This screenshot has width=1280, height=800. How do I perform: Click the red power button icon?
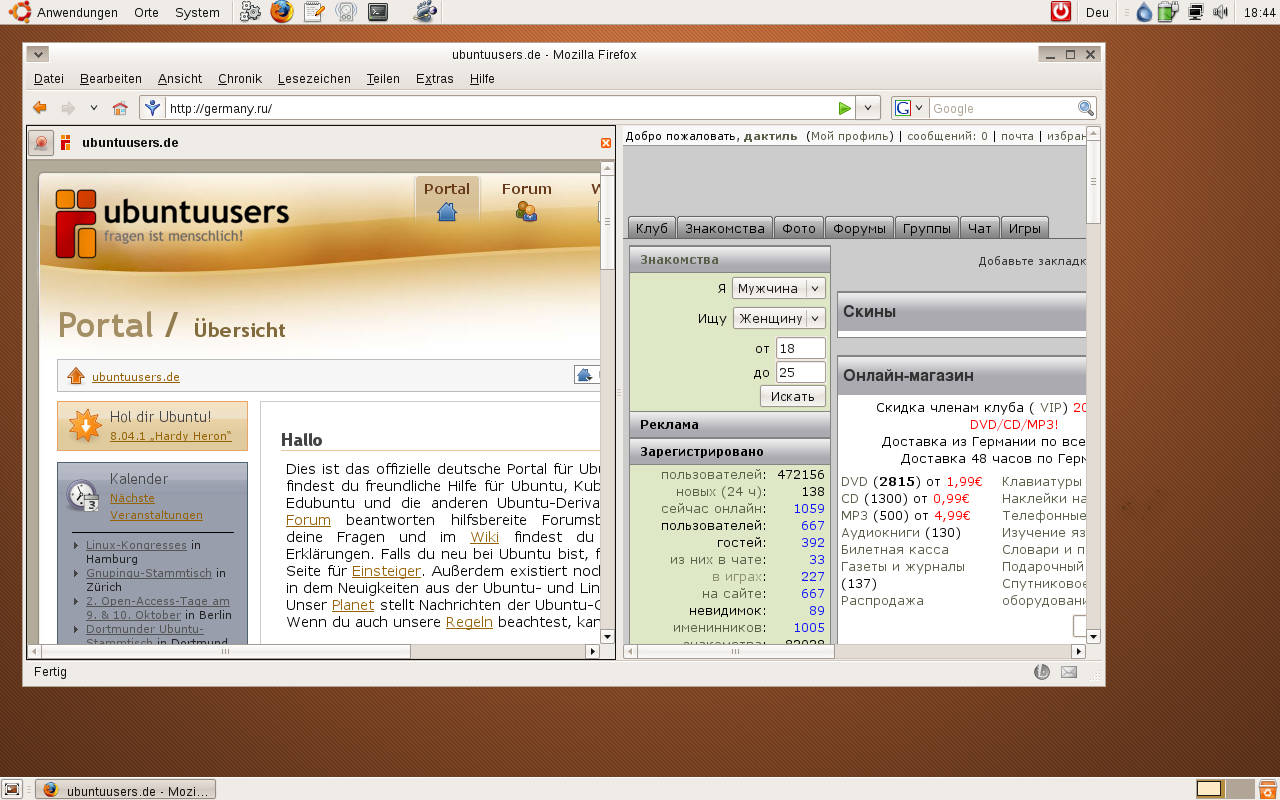click(1061, 12)
